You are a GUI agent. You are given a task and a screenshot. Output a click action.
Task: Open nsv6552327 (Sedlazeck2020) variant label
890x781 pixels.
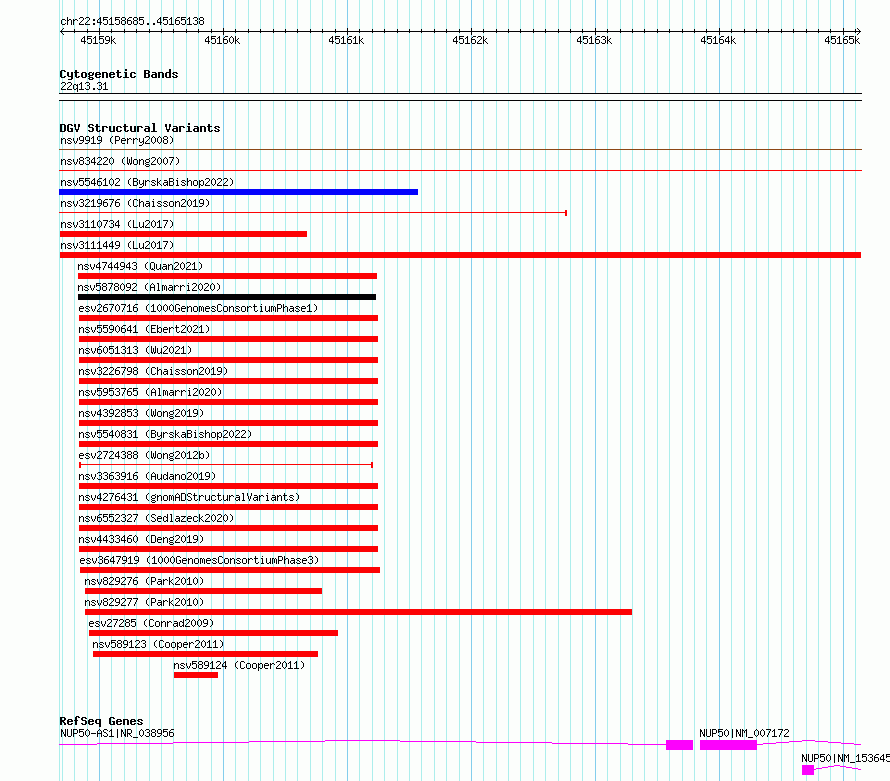click(156, 518)
